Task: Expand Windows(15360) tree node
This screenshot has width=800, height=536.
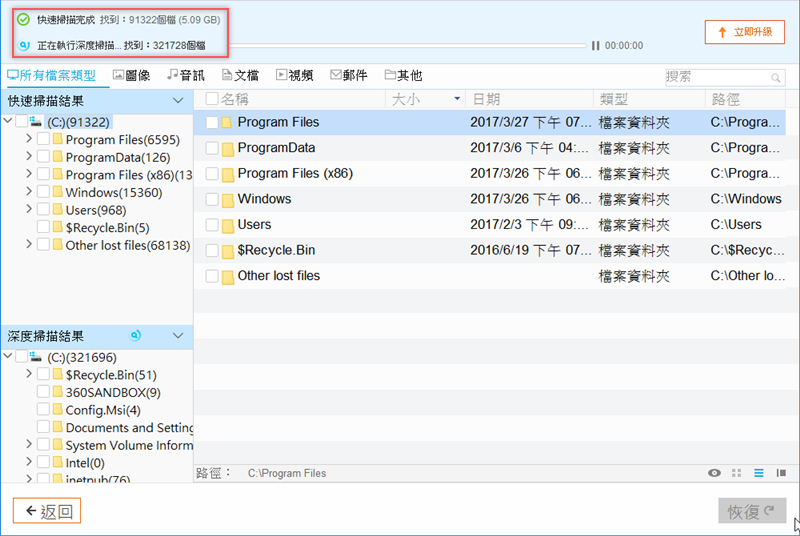Action: click(x=29, y=191)
